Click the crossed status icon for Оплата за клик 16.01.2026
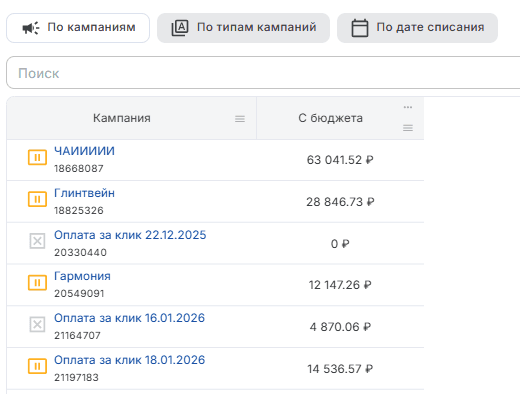This screenshot has width=520, height=394. 37,324
